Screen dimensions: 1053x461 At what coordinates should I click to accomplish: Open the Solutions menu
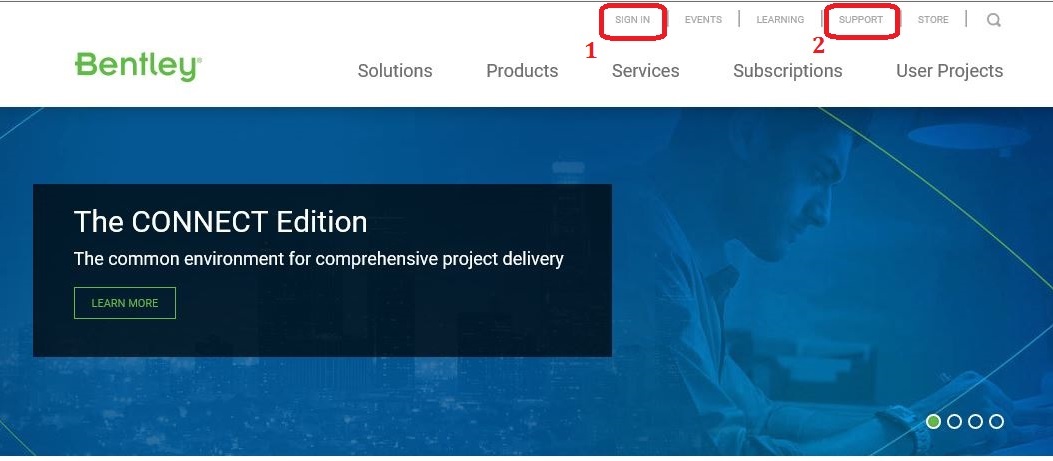tap(395, 71)
